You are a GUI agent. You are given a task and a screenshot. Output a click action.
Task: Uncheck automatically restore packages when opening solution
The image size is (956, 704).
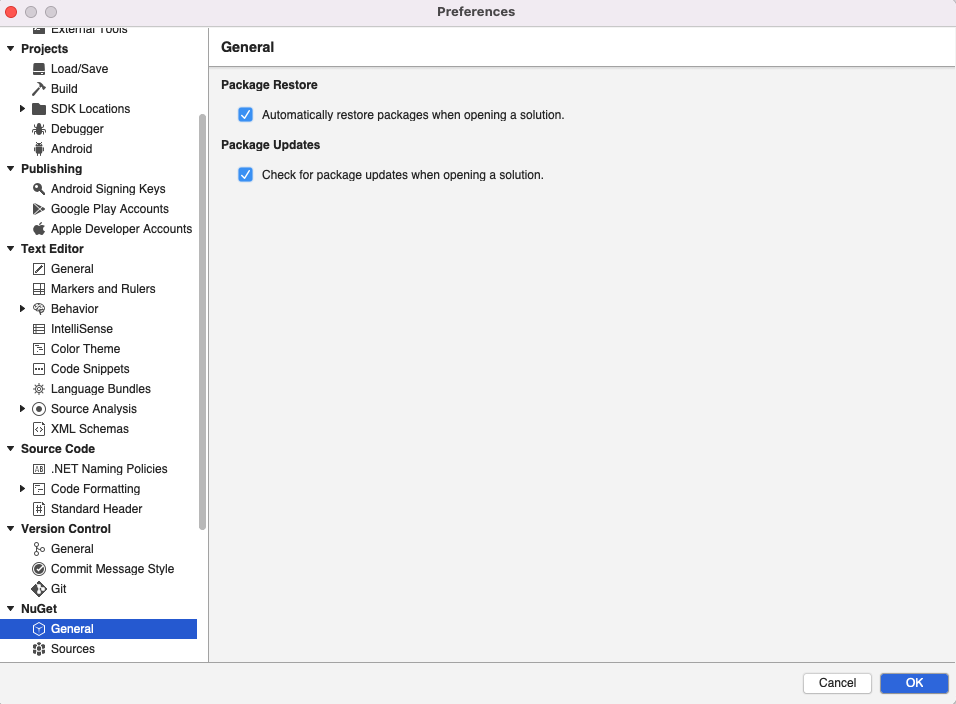pos(245,114)
